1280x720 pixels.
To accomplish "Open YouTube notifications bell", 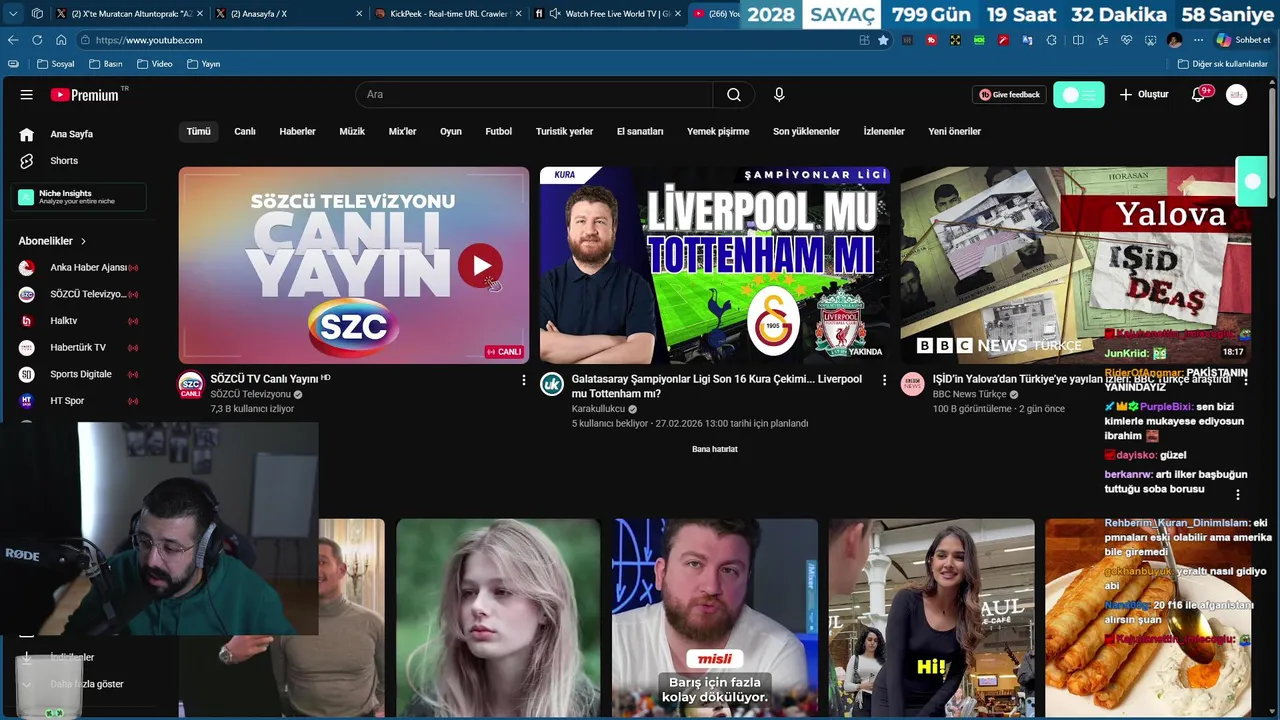I will coord(1199,95).
